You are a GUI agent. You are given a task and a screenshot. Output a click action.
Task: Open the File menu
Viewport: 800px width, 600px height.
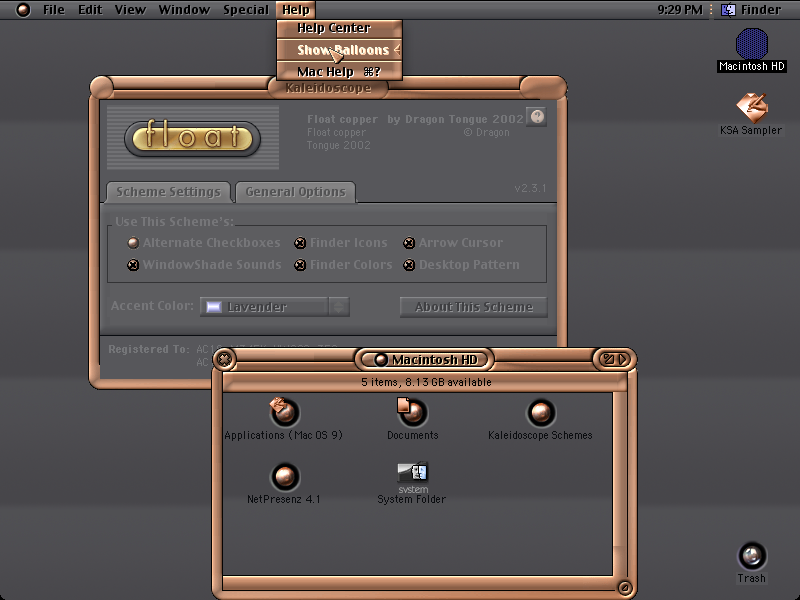click(x=54, y=10)
